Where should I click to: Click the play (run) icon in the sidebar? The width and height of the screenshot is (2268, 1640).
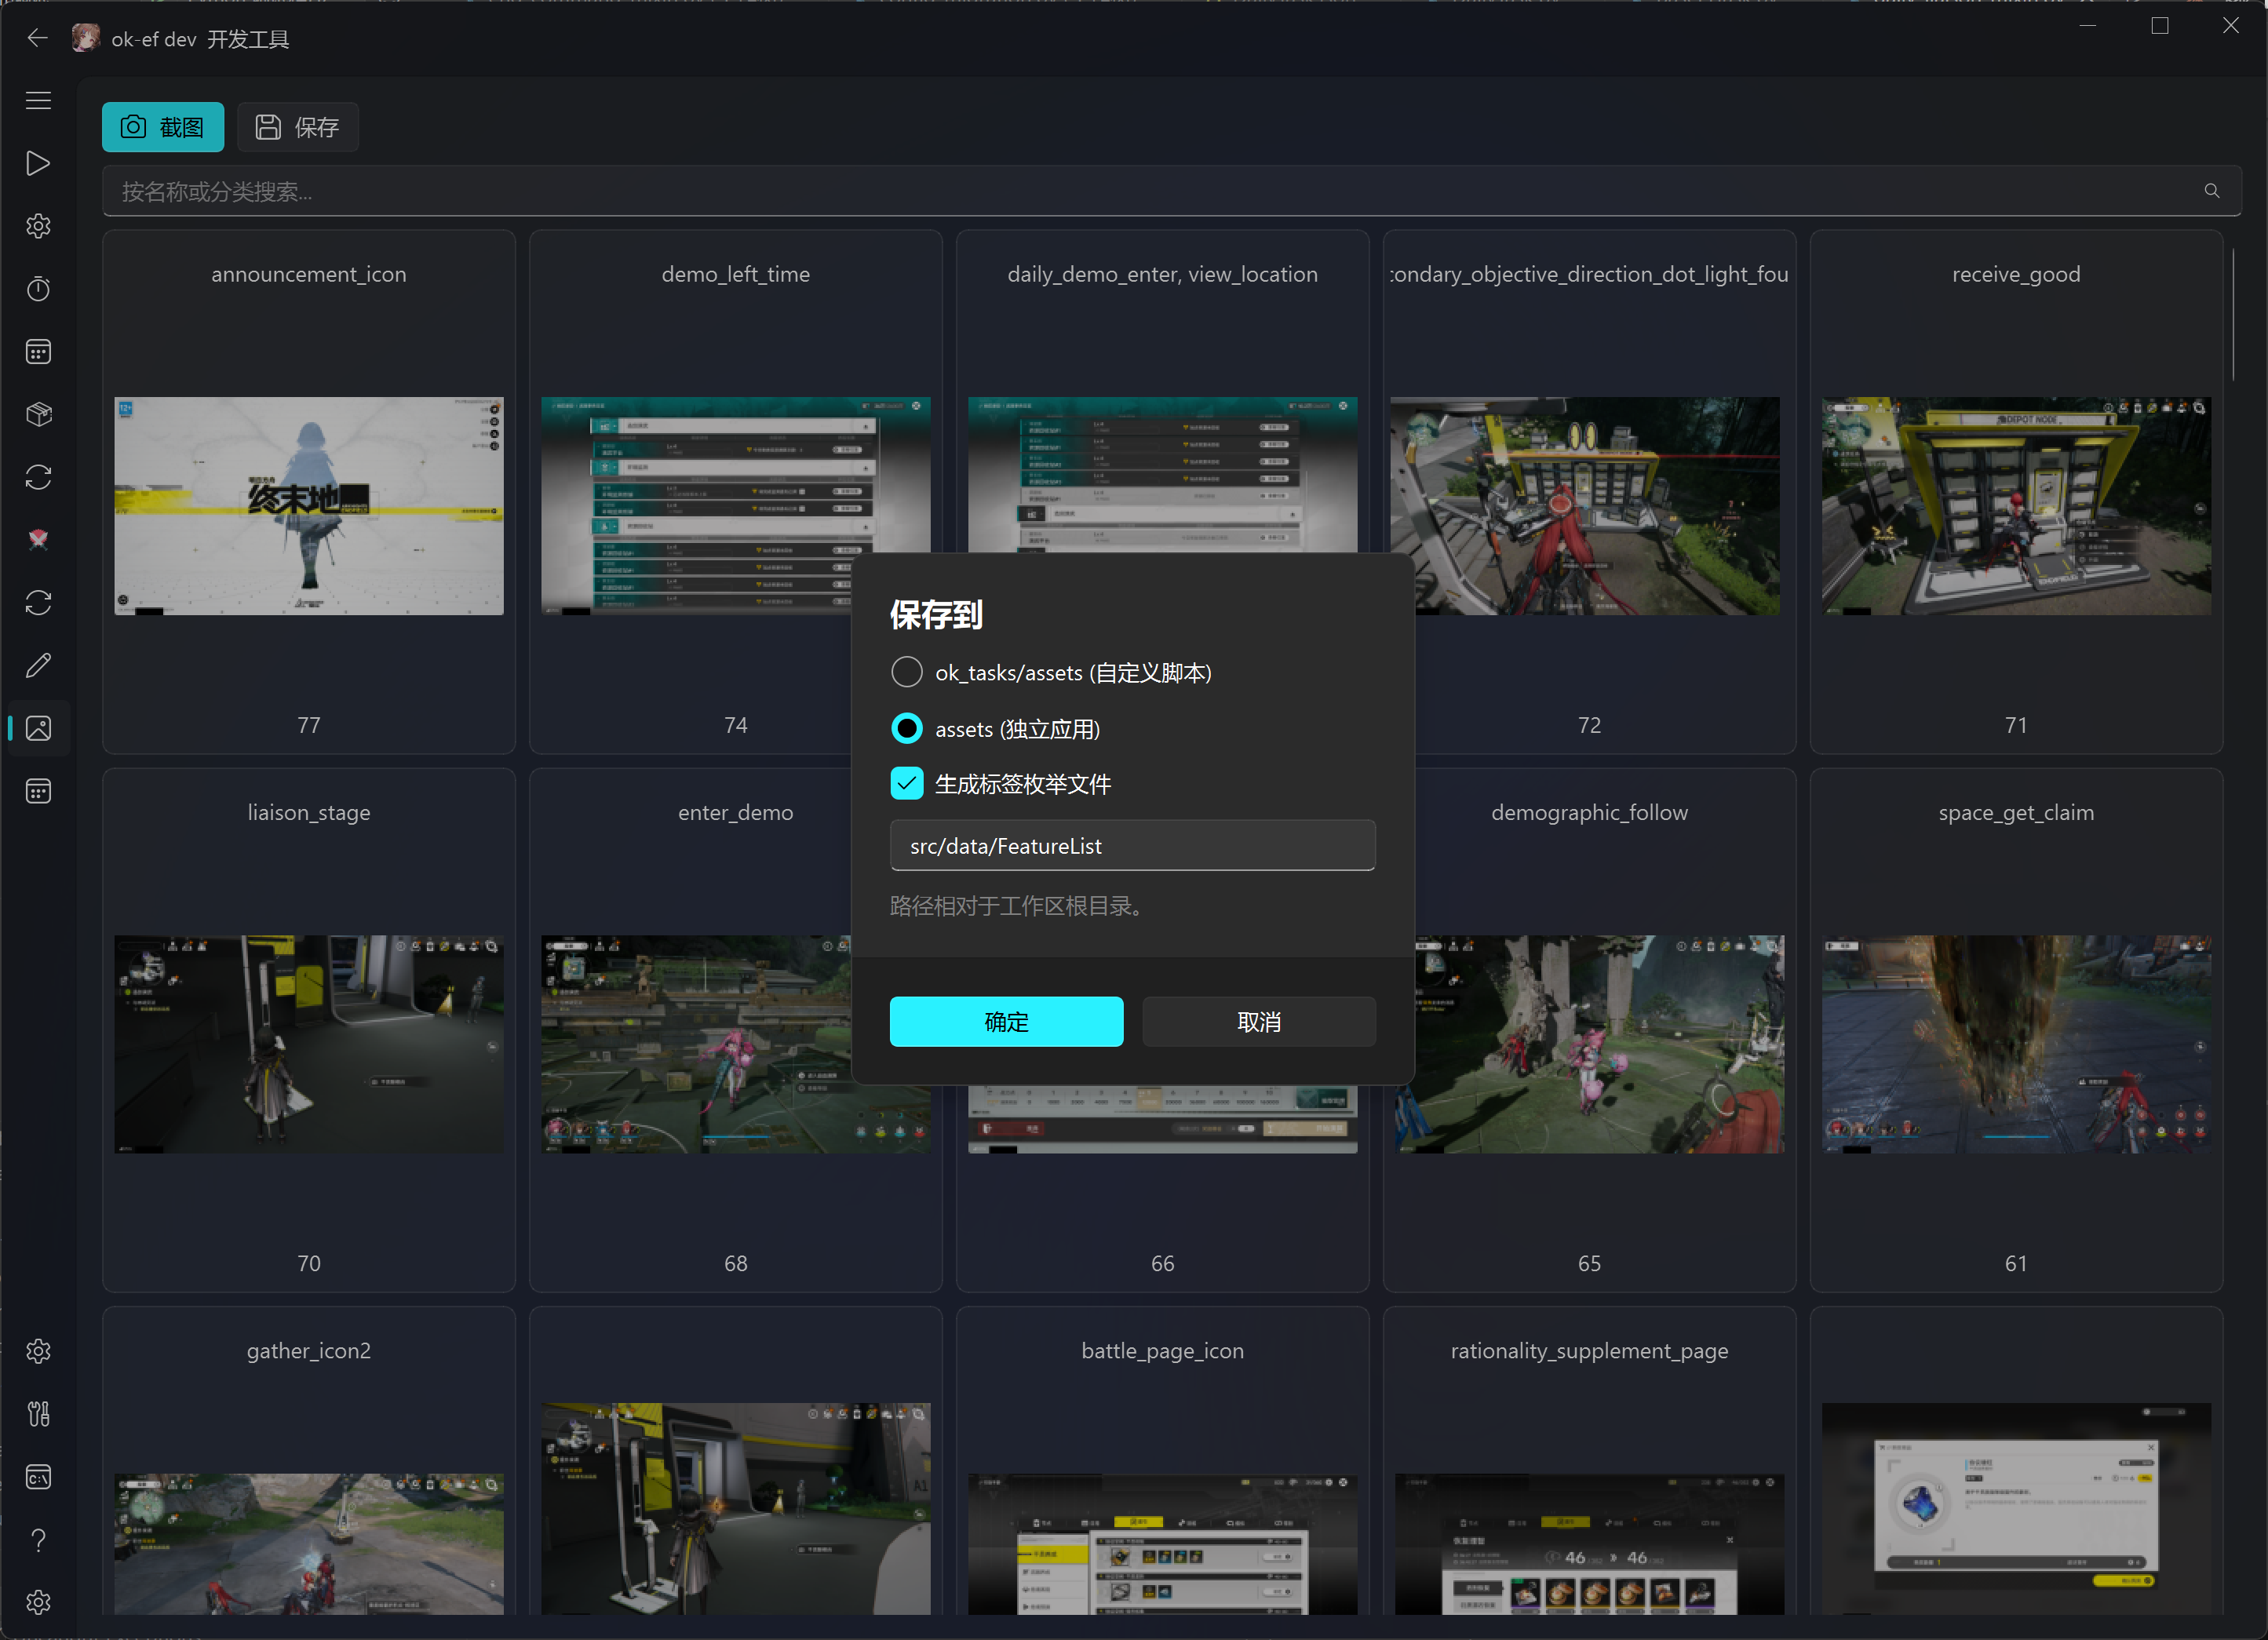(38, 163)
